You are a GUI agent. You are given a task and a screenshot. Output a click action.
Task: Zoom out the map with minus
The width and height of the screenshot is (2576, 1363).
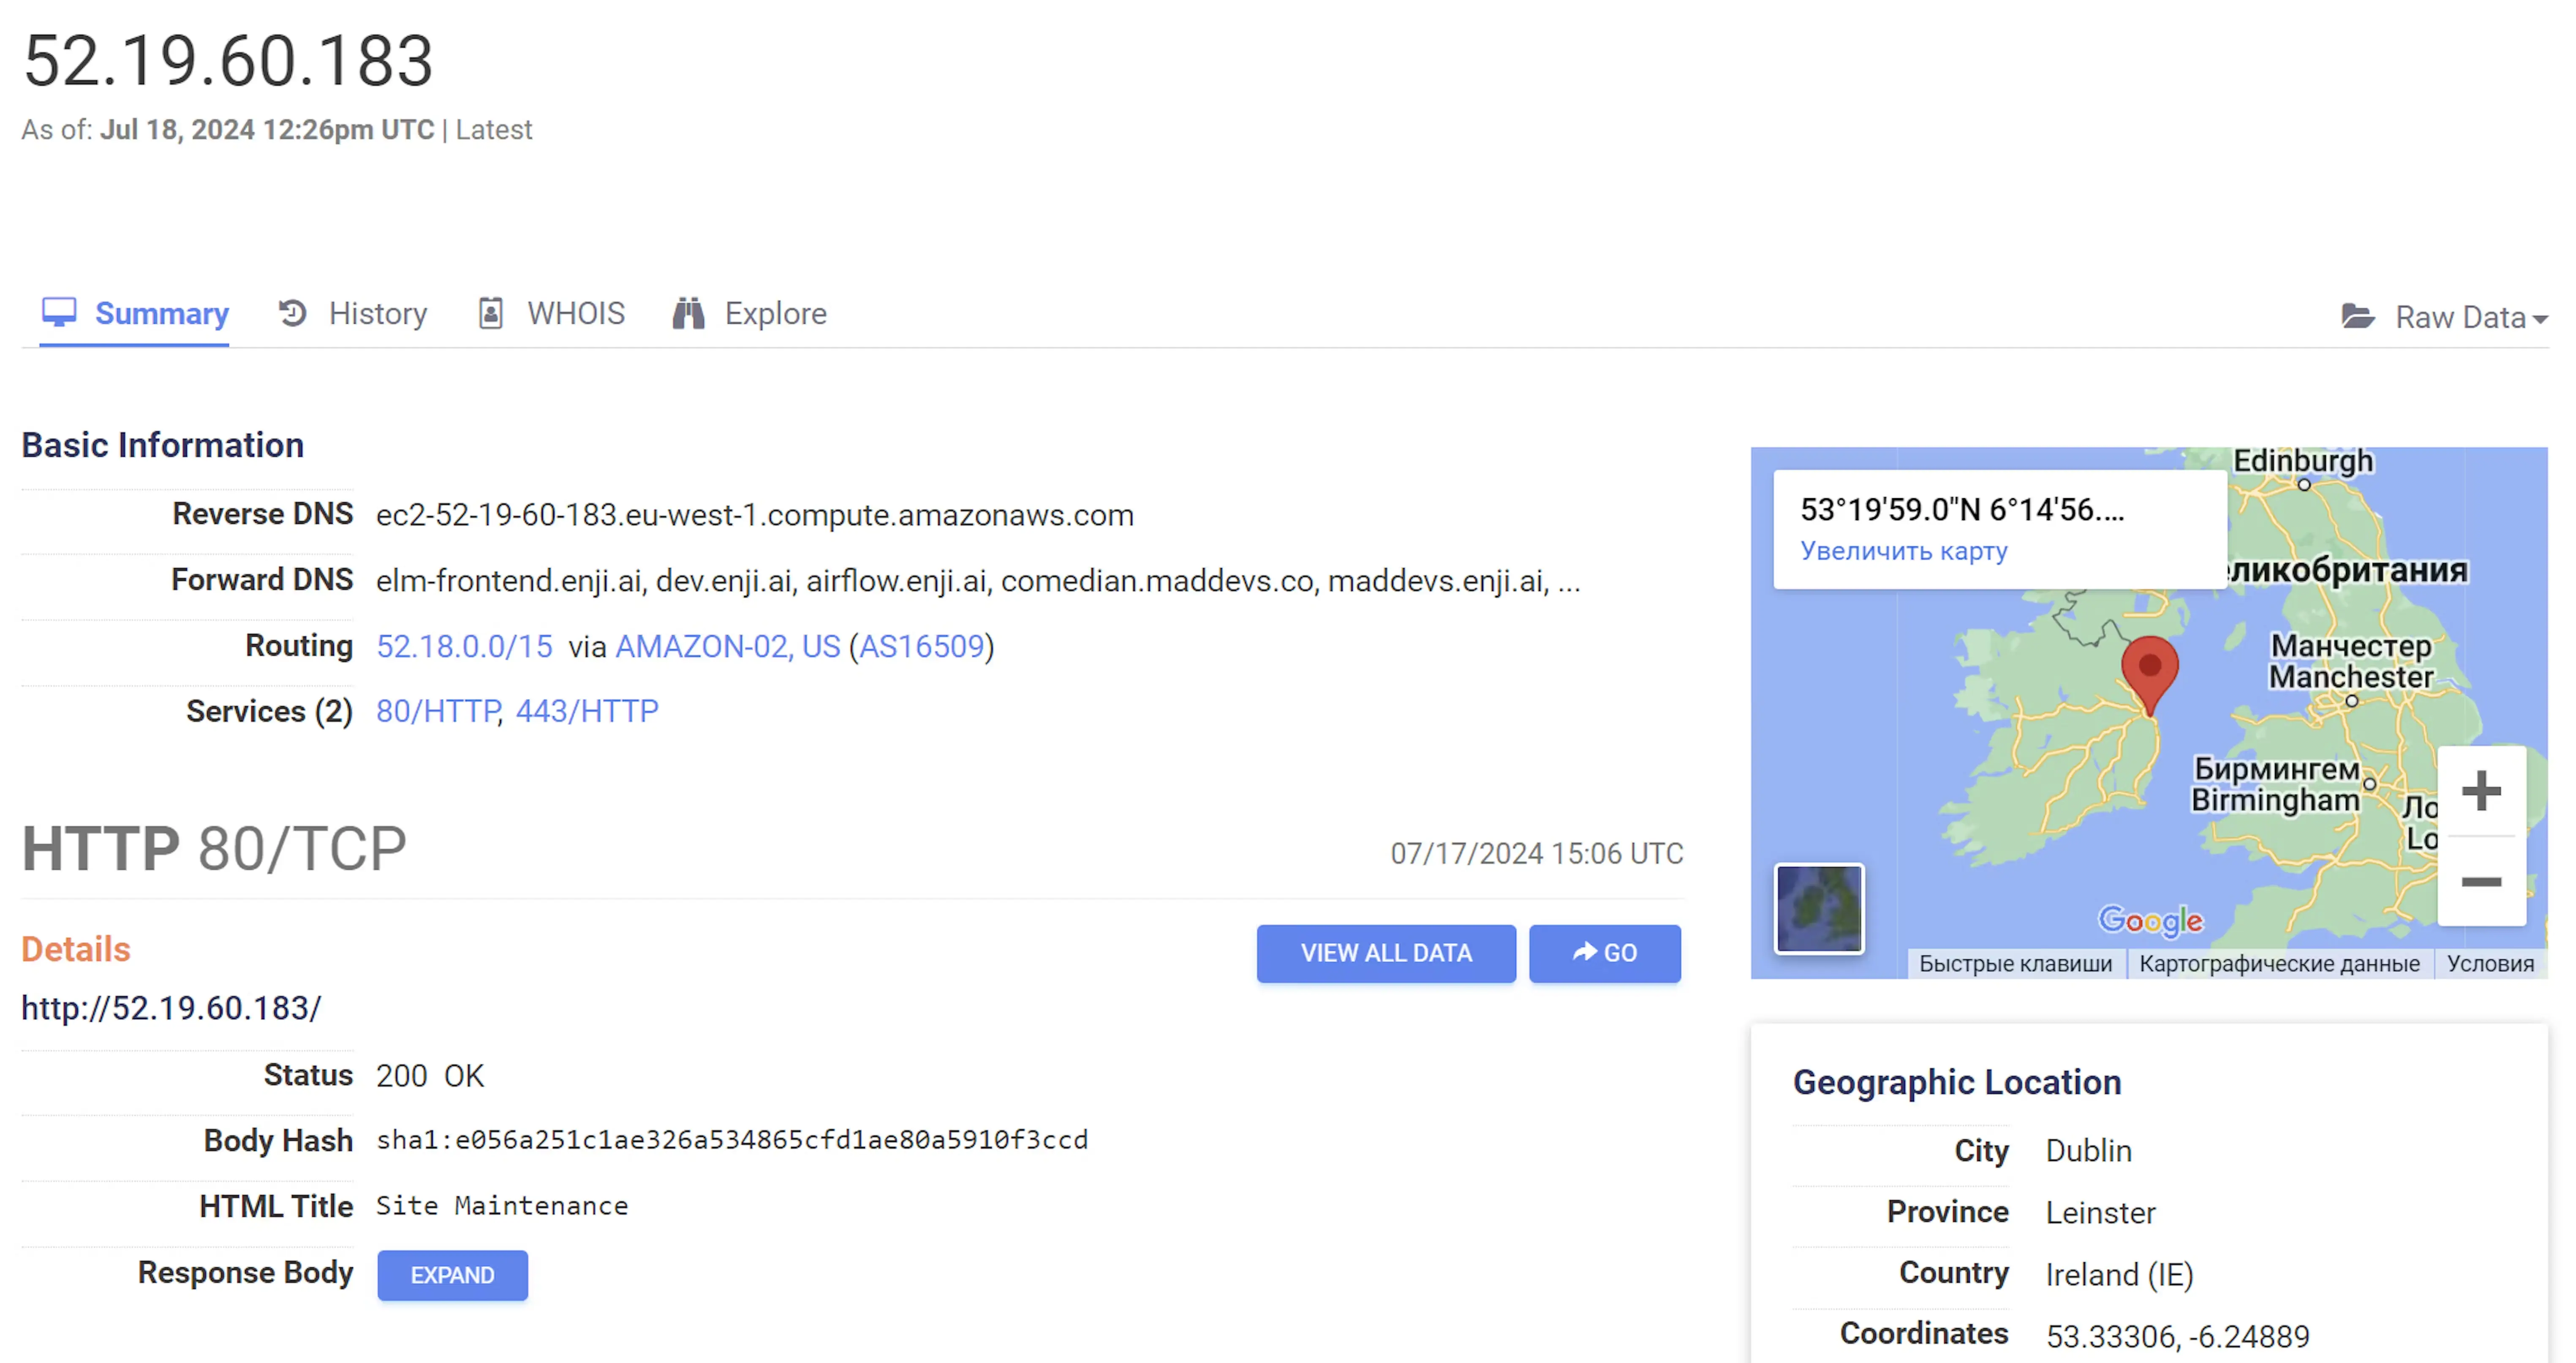(2481, 881)
